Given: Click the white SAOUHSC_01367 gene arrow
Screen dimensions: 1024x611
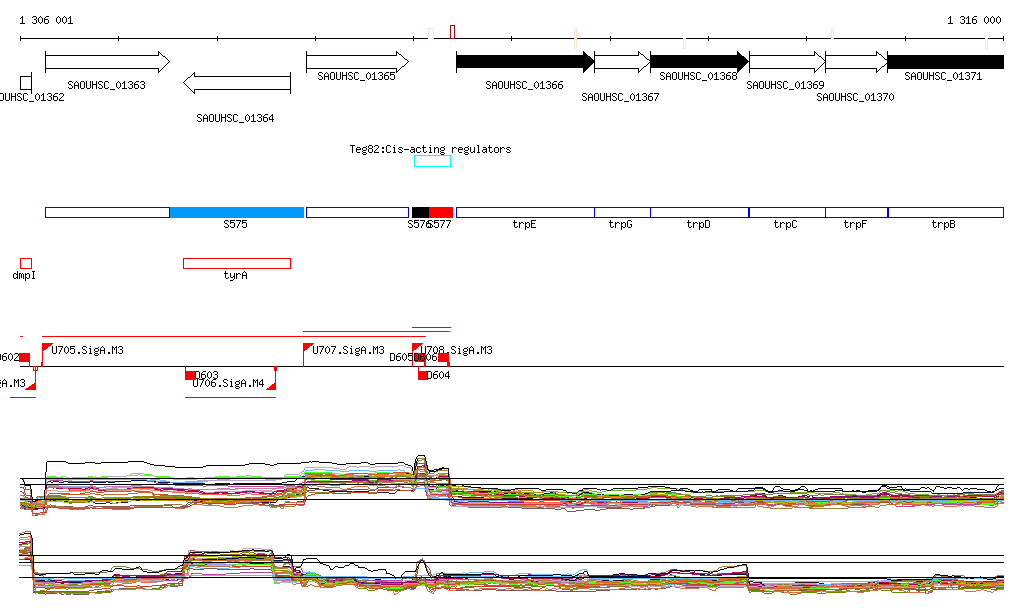Looking at the screenshot, I should point(622,62).
